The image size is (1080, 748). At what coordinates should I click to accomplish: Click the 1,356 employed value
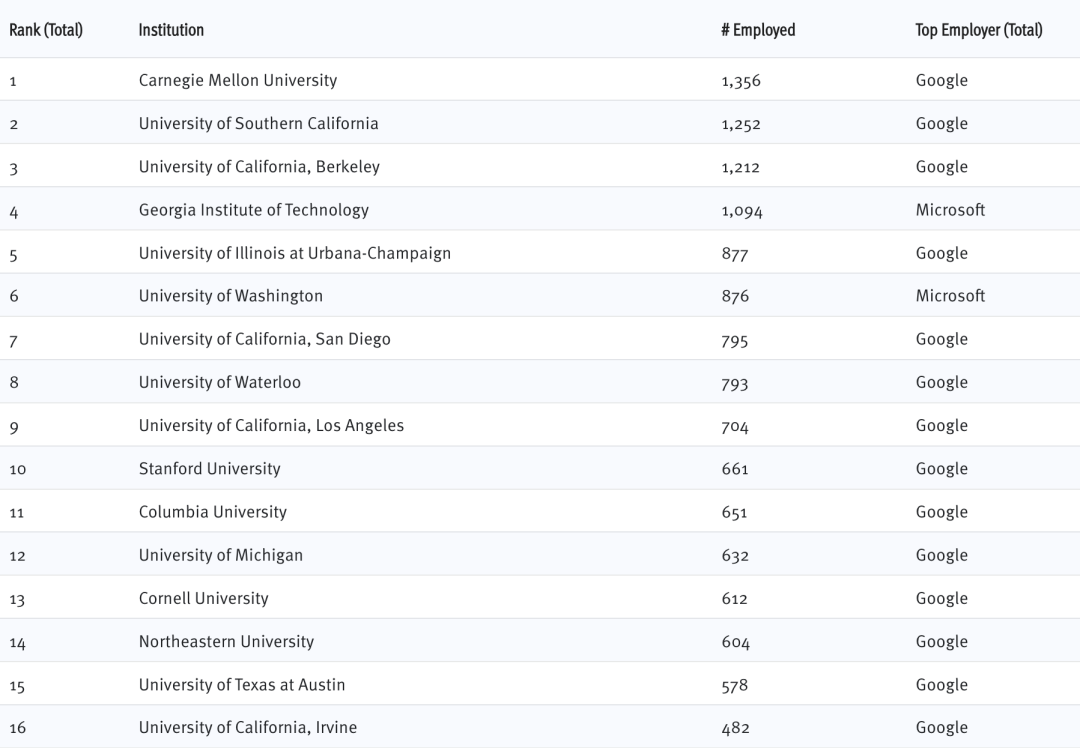tap(741, 81)
